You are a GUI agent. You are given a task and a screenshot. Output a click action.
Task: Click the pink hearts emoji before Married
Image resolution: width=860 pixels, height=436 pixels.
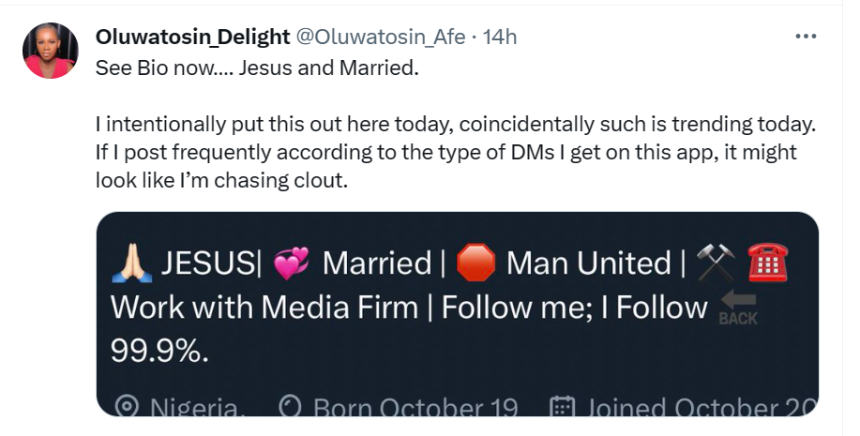[x=290, y=265]
